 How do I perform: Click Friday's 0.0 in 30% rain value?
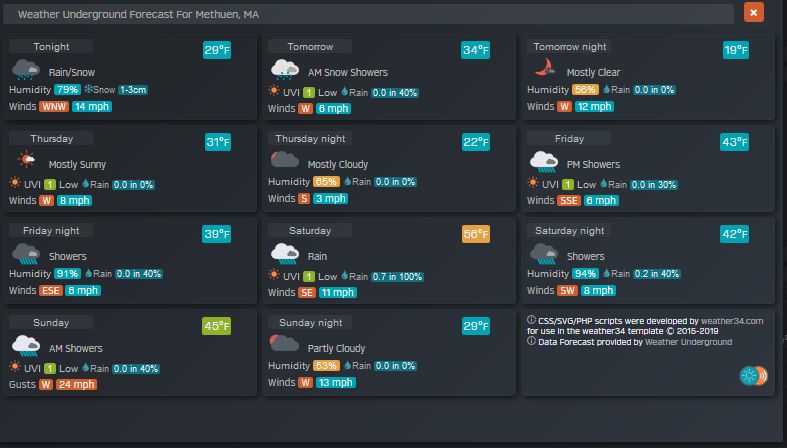[654, 185]
